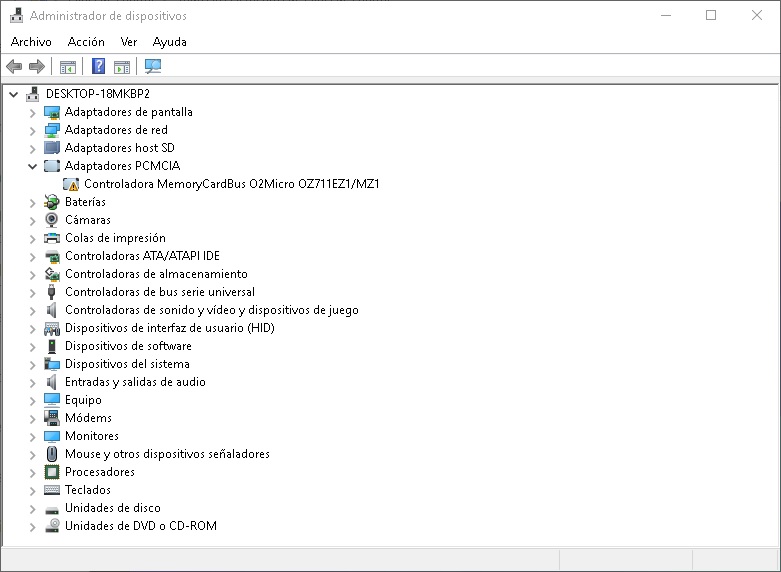The image size is (781, 572).
Task: Click the Baterías battery icon
Action: point(52,202)
